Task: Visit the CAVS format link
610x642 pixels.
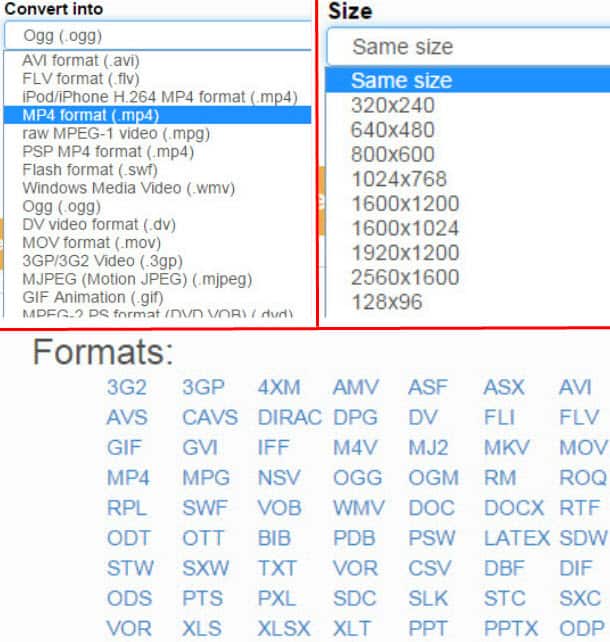Action: point(210,418)
